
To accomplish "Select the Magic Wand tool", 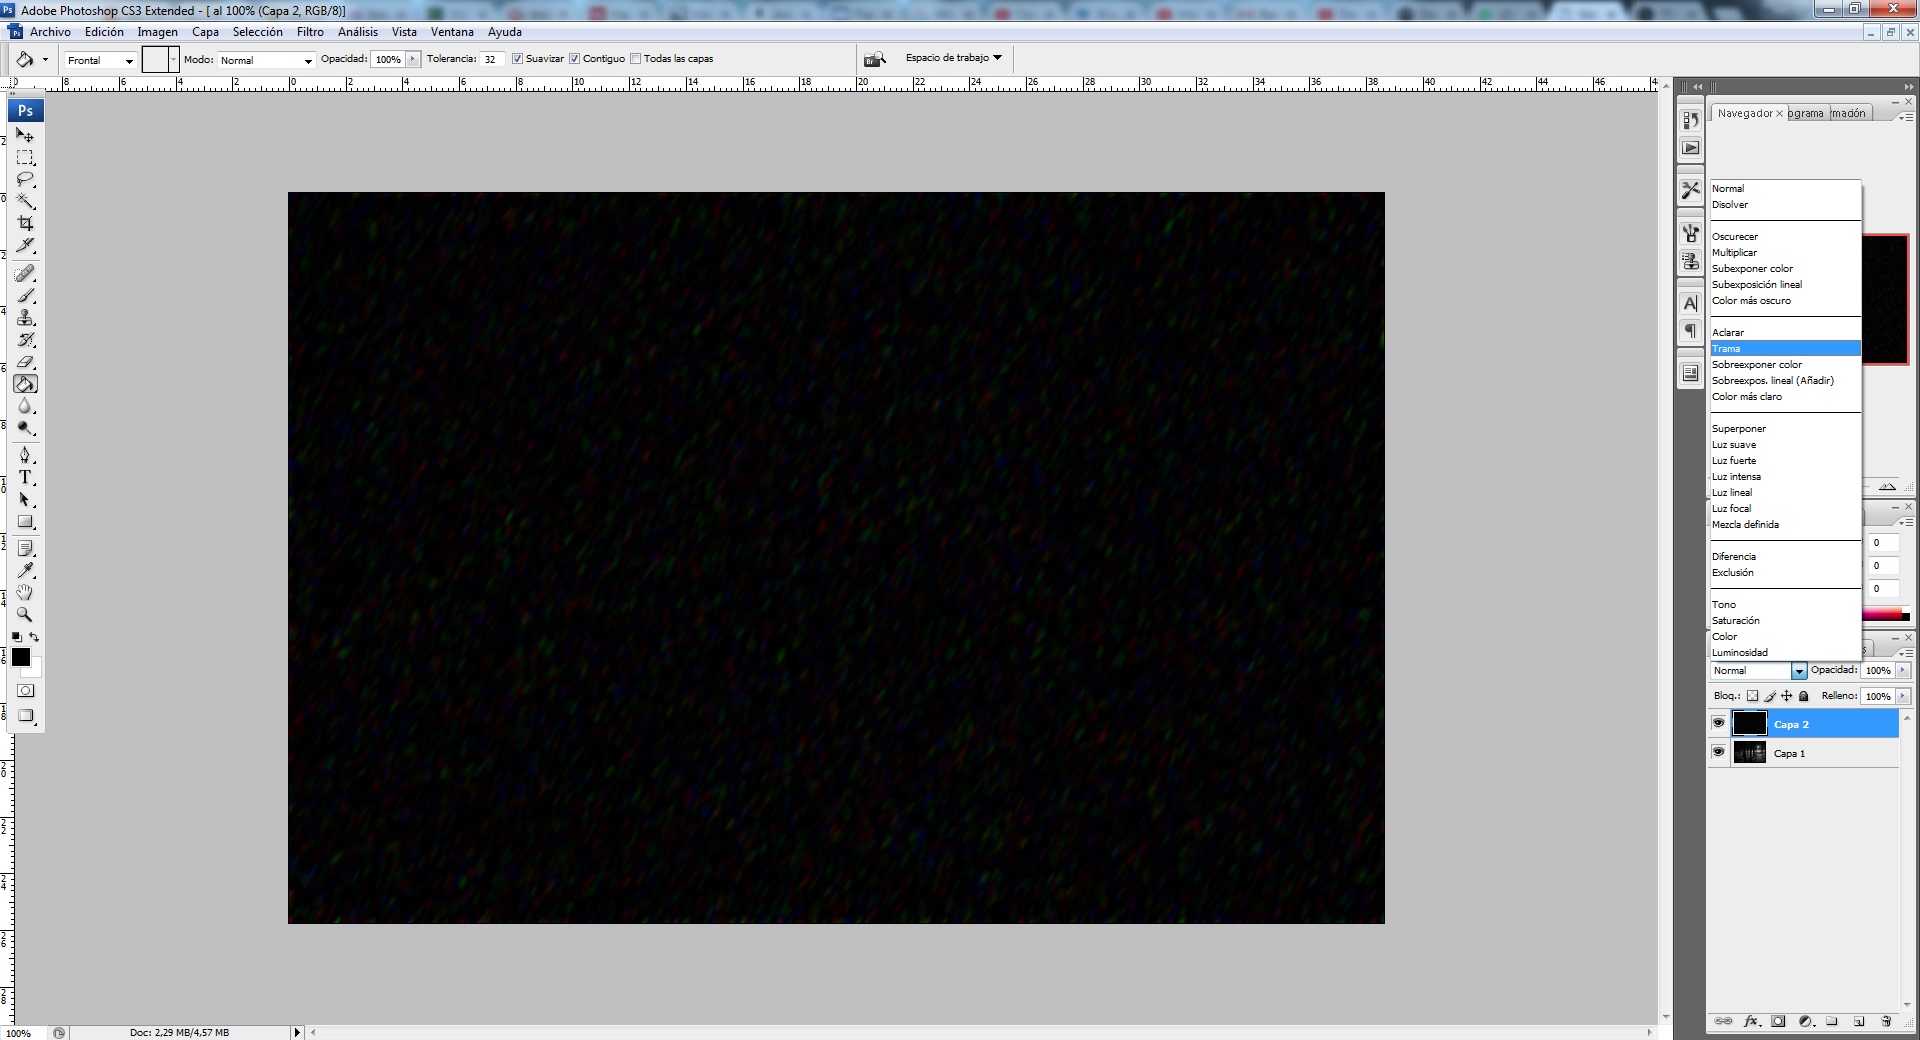I will pyautogui.click(x=26, y=201).
